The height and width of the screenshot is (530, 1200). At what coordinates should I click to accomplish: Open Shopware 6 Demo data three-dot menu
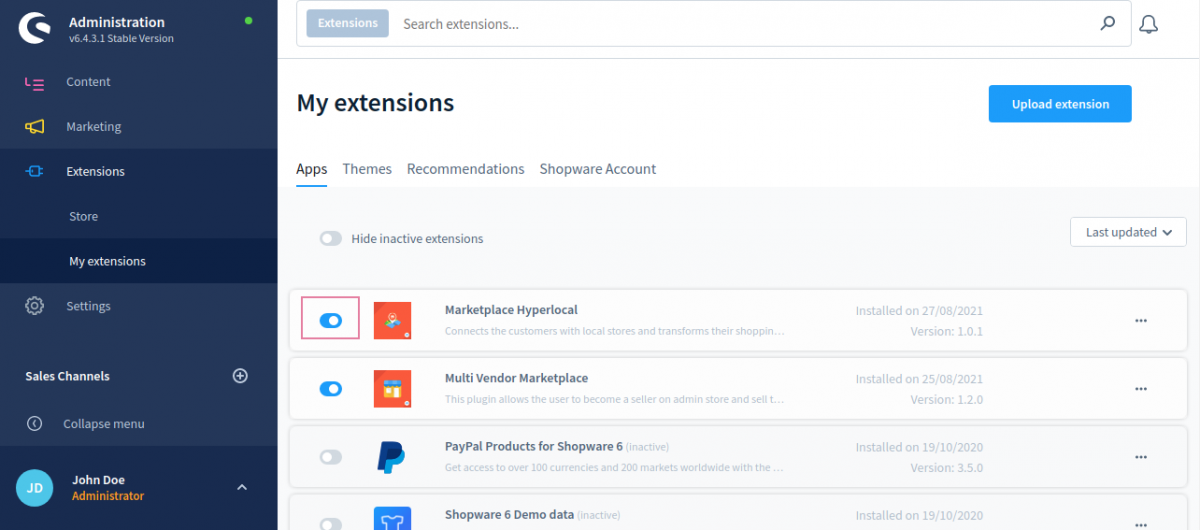point(1141,523)
